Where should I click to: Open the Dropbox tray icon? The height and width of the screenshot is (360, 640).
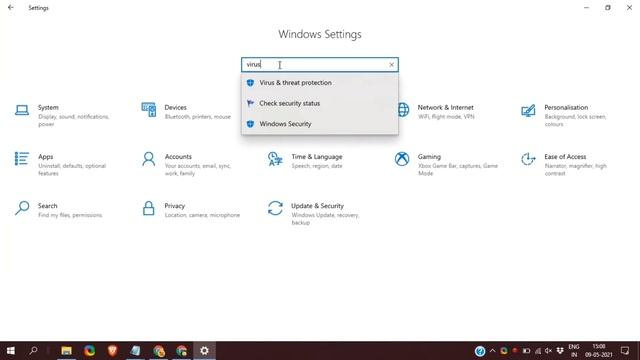coord(560,351)
